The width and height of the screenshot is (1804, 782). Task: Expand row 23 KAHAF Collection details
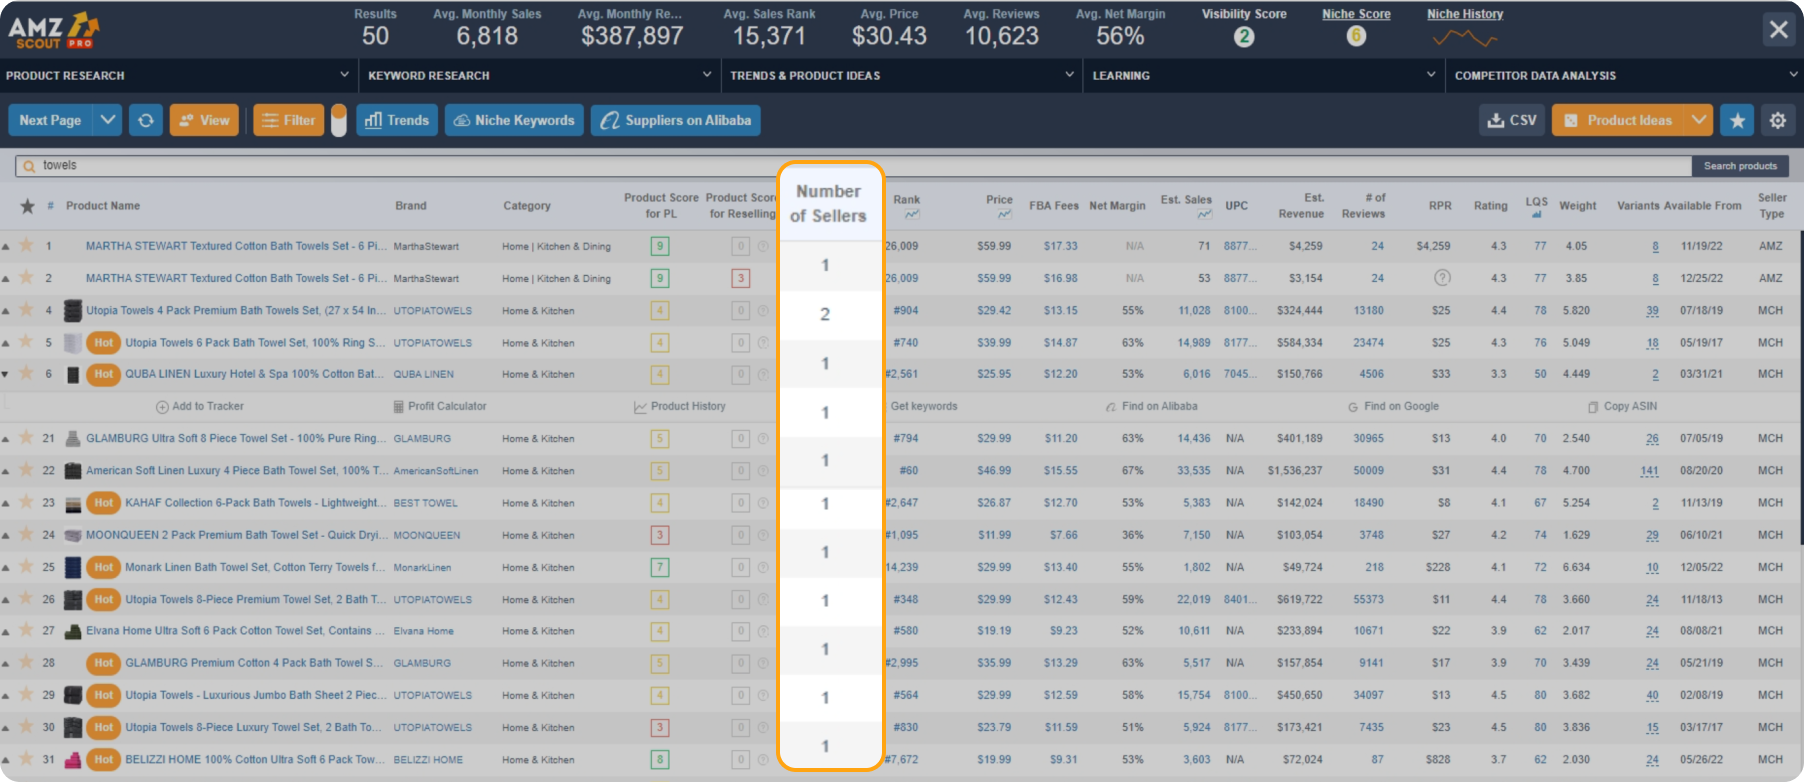6,503
